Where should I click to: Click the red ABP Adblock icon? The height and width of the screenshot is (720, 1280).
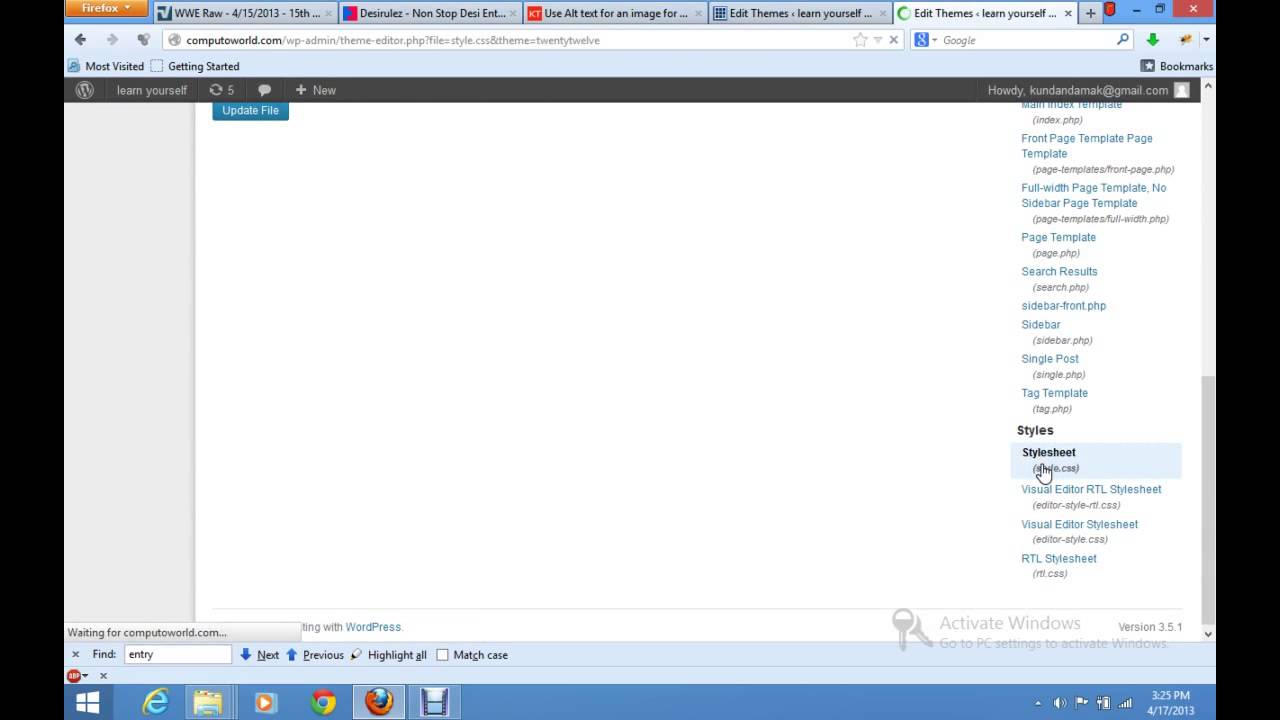click(74, 676)
